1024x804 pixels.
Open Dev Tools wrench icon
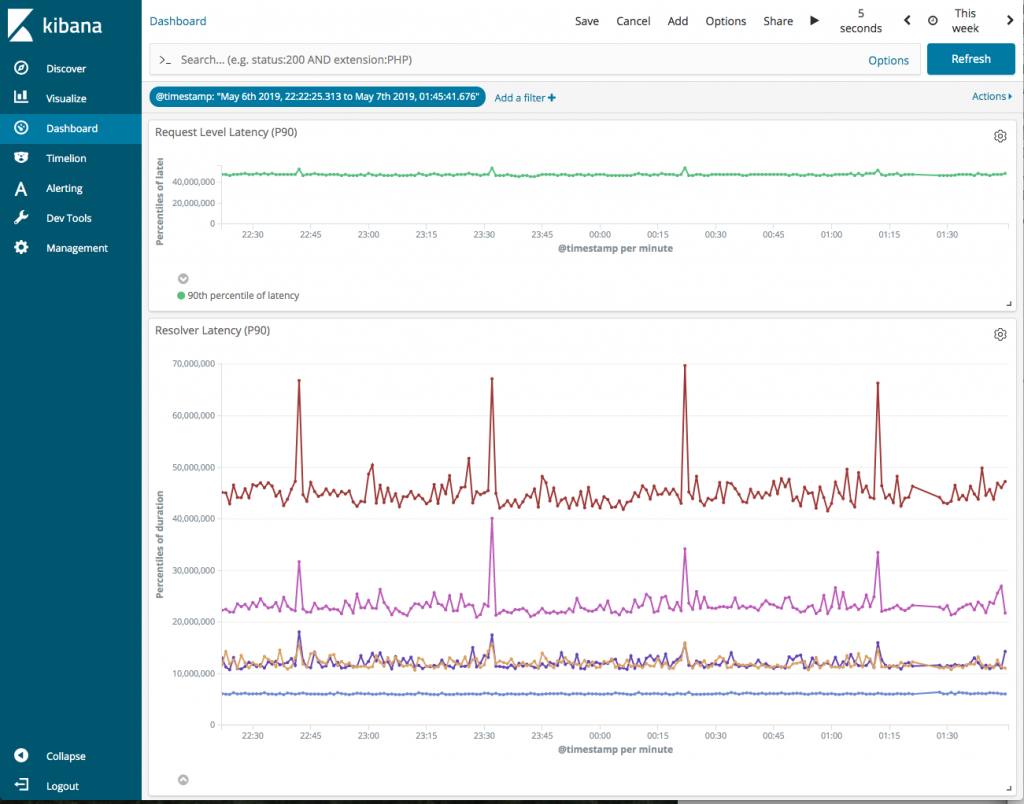tap(21, 218)
